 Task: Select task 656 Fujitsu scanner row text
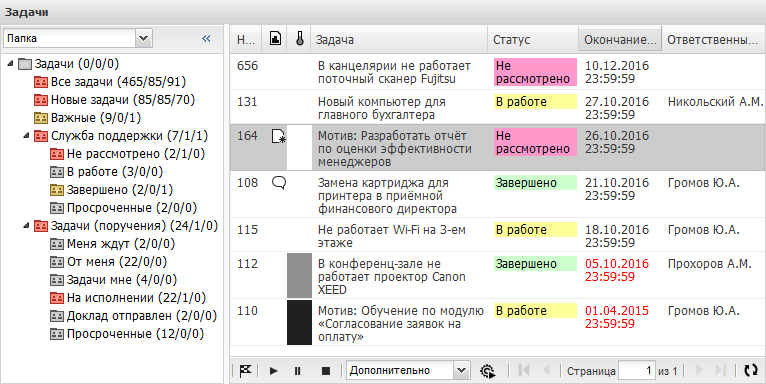(x=394, y=72)
